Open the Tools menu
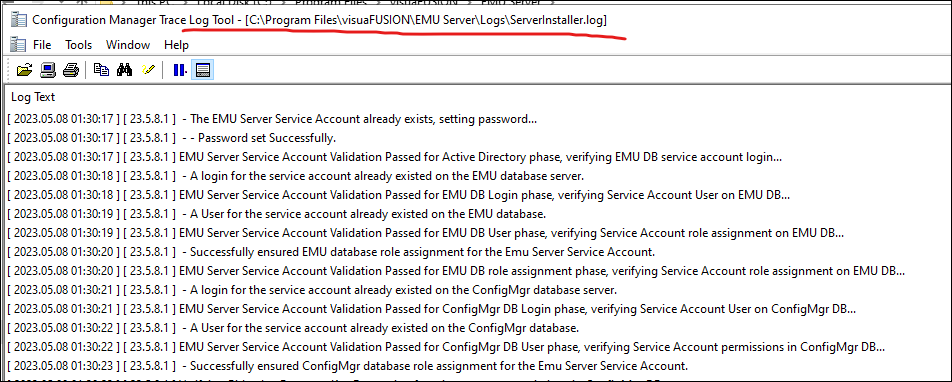This screenshot has height=382, width=952. (79, 45)
